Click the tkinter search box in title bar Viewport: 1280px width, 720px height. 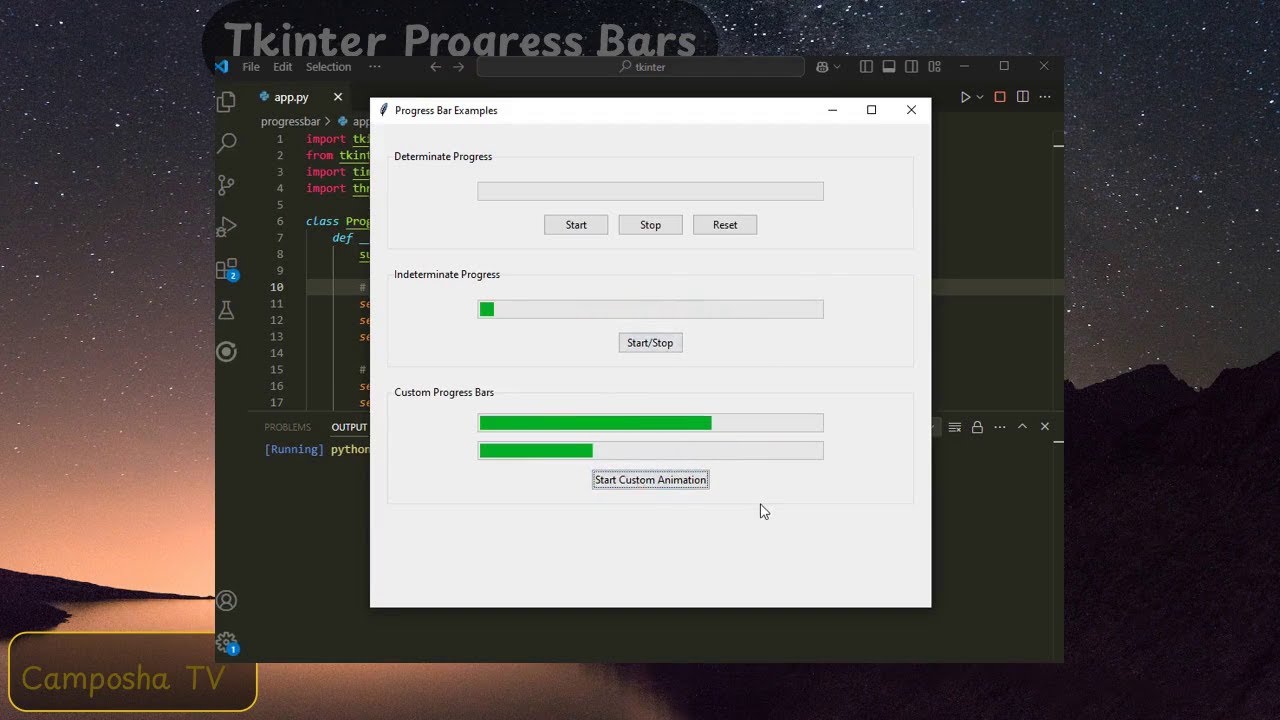641,67
